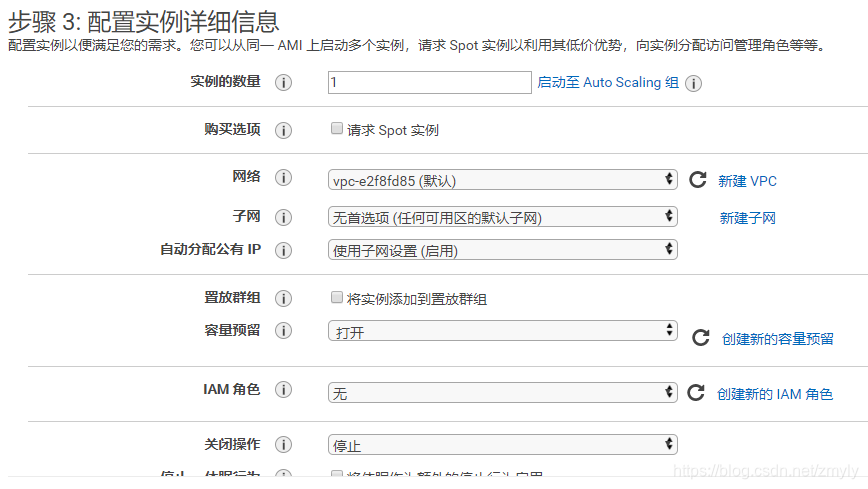The width and height of the screenshot is (868, 489).
Task: Click info icon next to 自动分配公有 IP
Action: (x=284, y=250)
